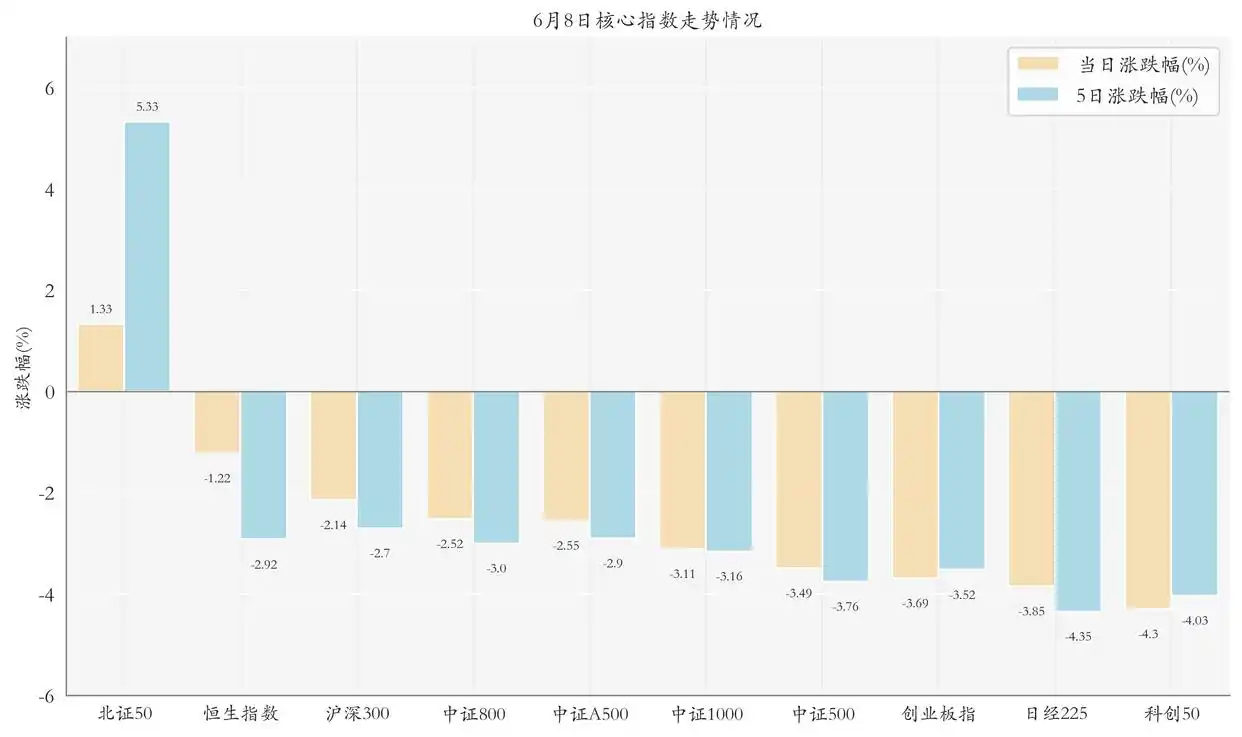Click the -3.11 value label
The width and height of the screenshot is (1242, 737).
(682, 574)
